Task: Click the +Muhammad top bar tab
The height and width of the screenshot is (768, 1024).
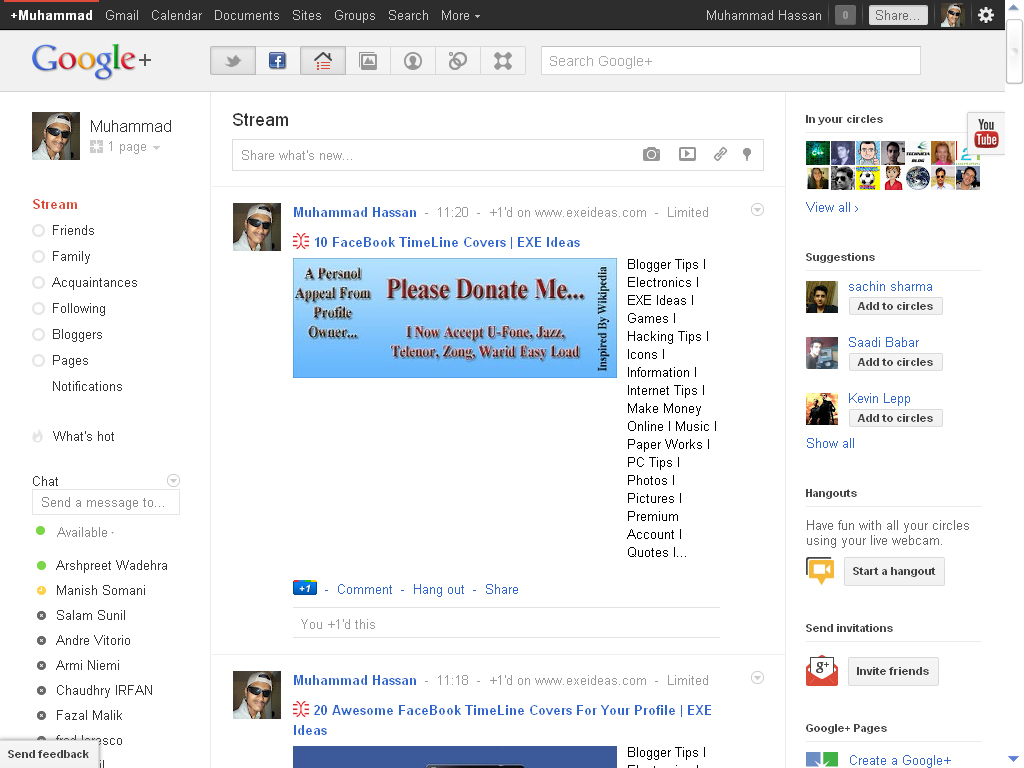Action: click(x=51, y=15)
